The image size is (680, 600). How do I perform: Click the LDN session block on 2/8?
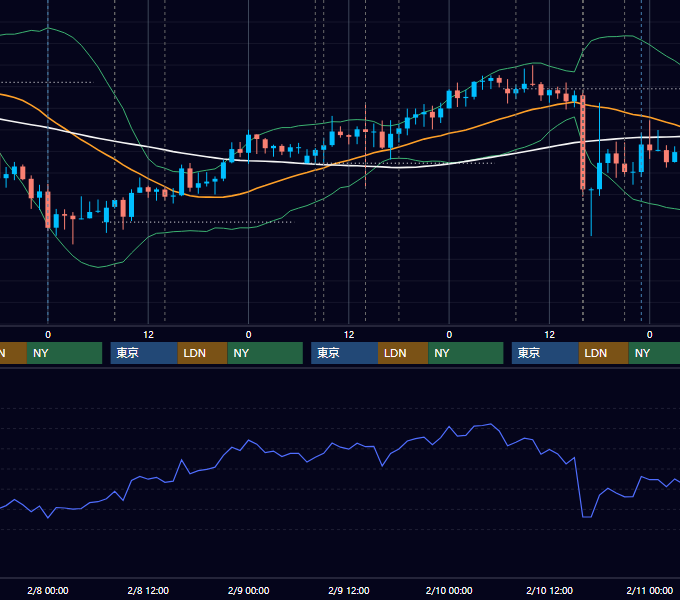pos(203,353)
